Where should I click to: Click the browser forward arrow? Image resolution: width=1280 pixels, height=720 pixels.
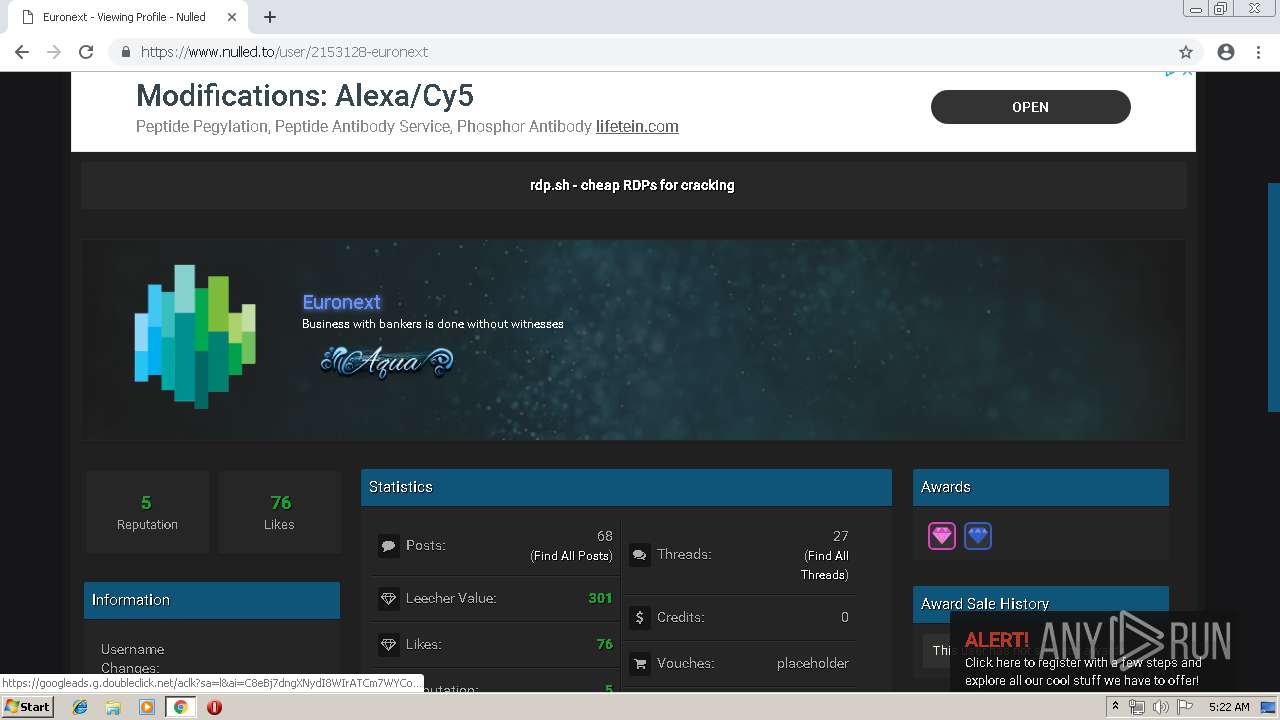click(x=54, y=52)
